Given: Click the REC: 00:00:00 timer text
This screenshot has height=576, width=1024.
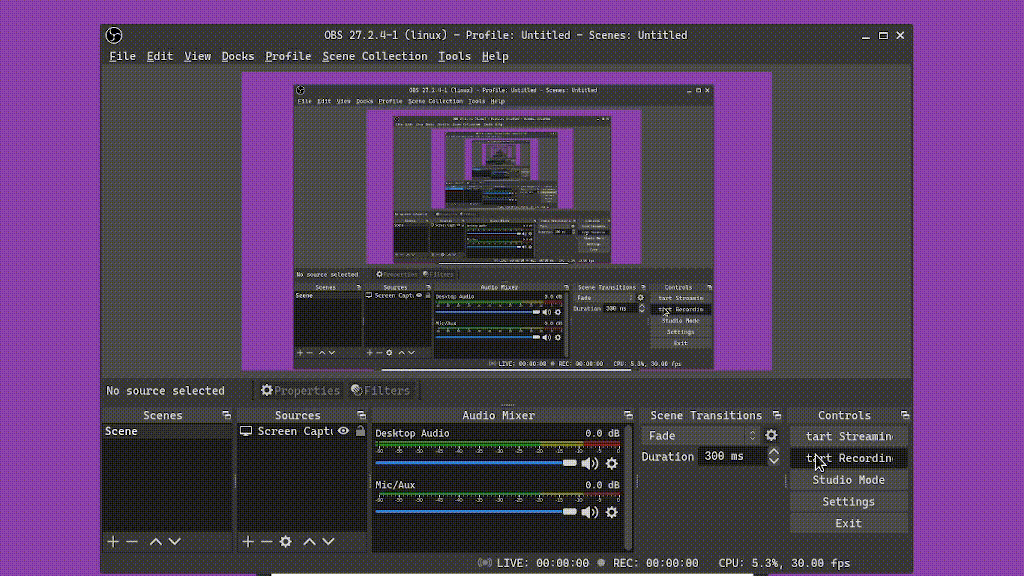Looking at the screenshot, I should 656,563.
